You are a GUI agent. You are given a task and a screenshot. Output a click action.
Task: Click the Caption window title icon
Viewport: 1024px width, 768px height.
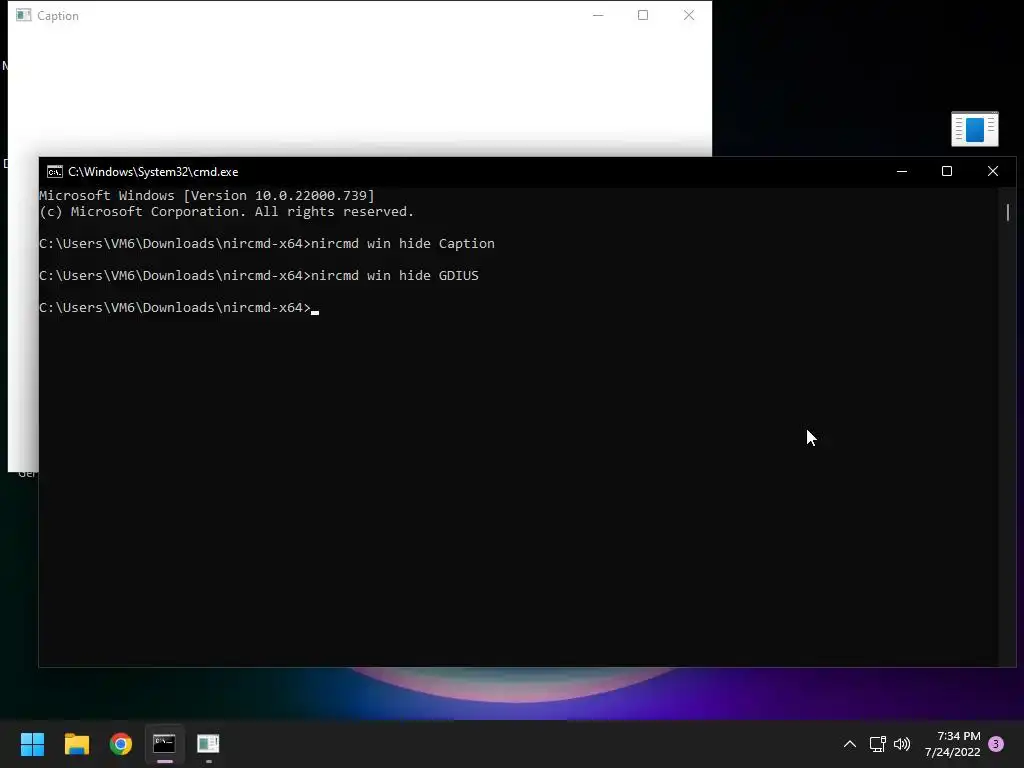point(24,16)
